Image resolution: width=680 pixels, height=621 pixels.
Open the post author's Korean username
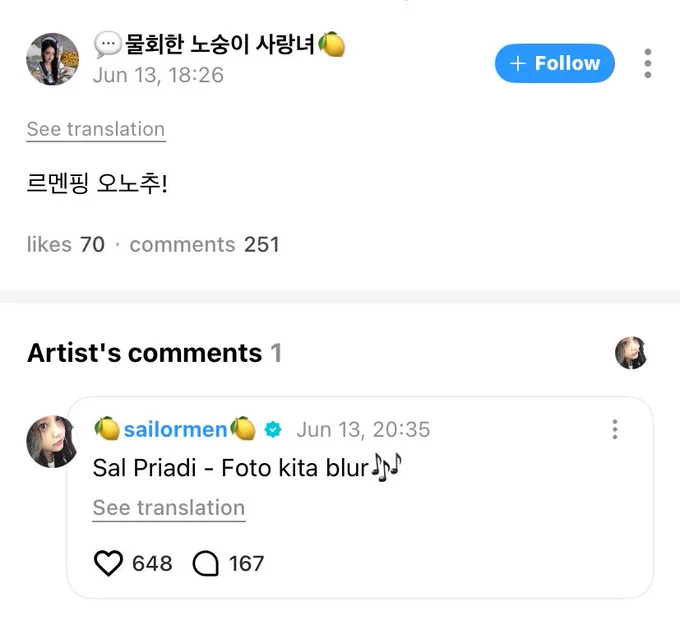tap(219, 44)
